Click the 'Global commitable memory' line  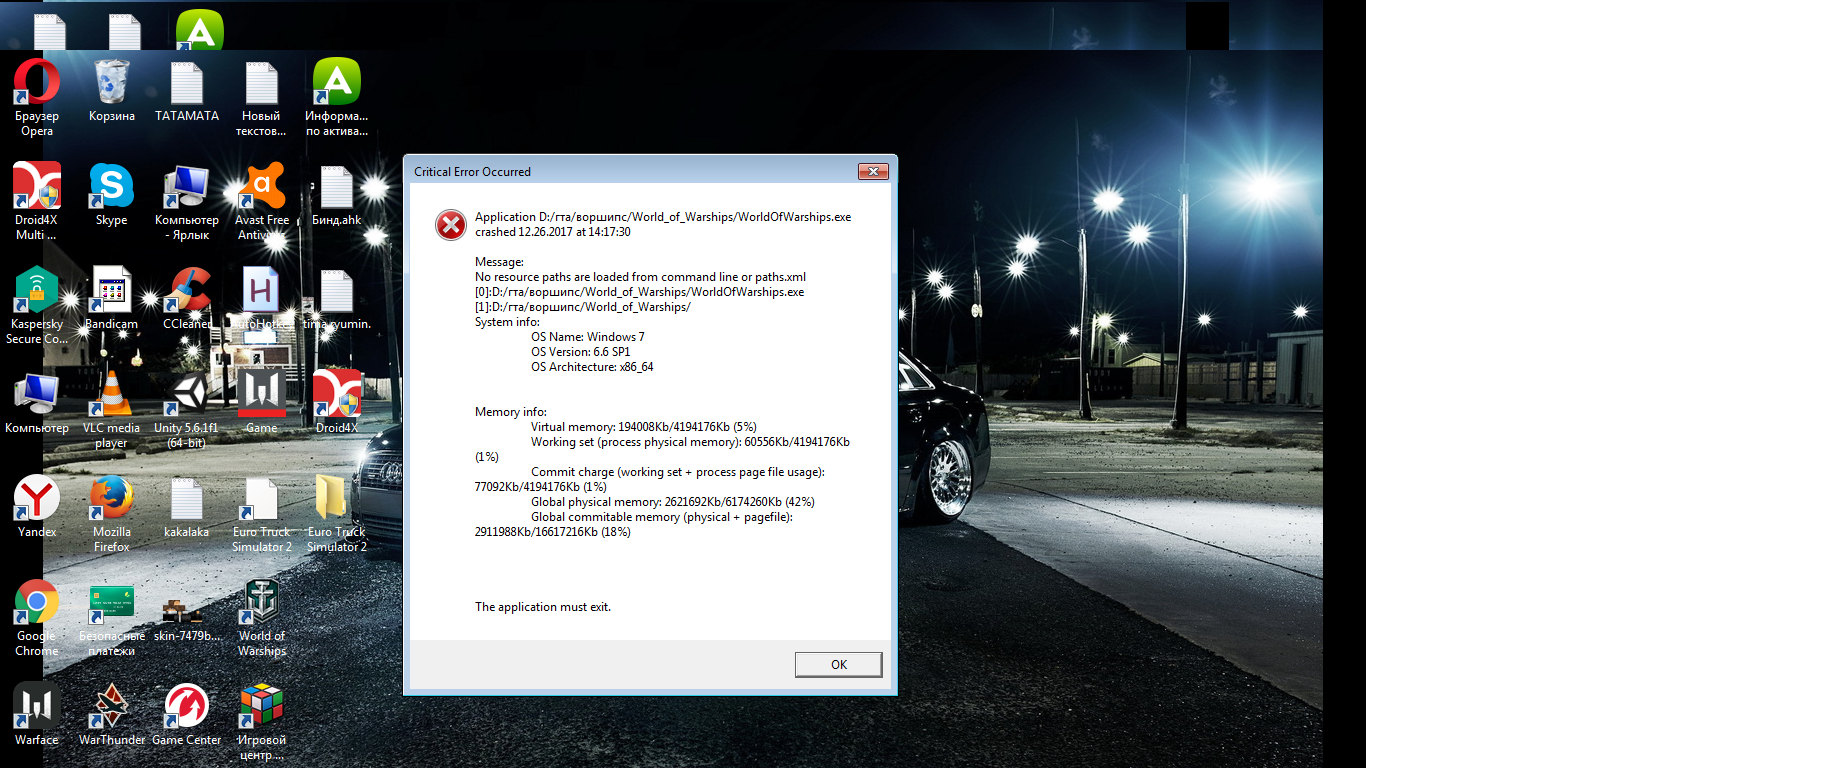tap(662, 517)
